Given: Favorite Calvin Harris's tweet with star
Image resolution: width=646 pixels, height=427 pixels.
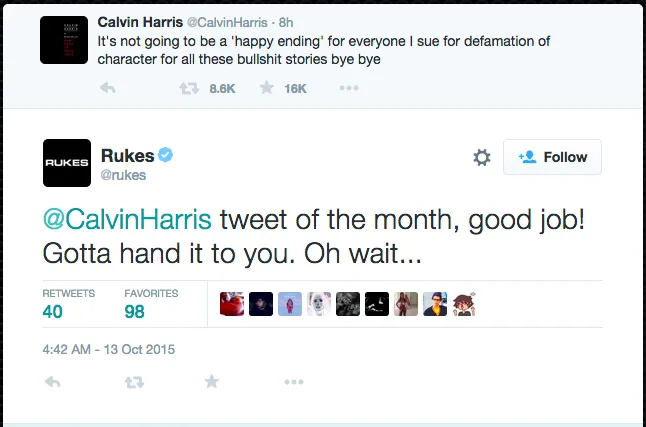Looking at the screenshot, I should pyautogui.click(x=267, y=88).
